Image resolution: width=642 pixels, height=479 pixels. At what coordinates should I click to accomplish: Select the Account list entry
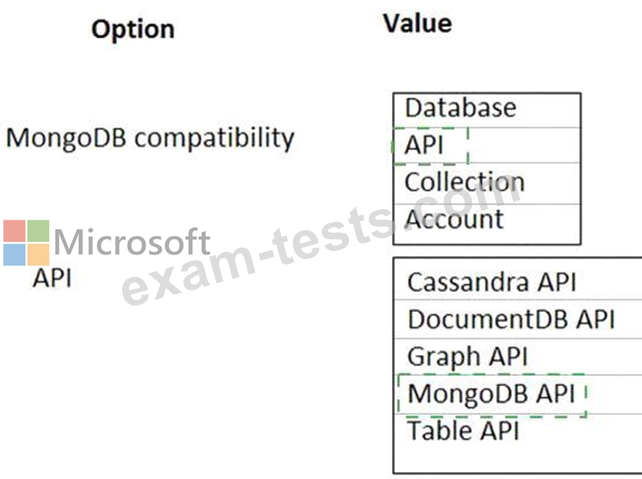[x=486, y=220]
